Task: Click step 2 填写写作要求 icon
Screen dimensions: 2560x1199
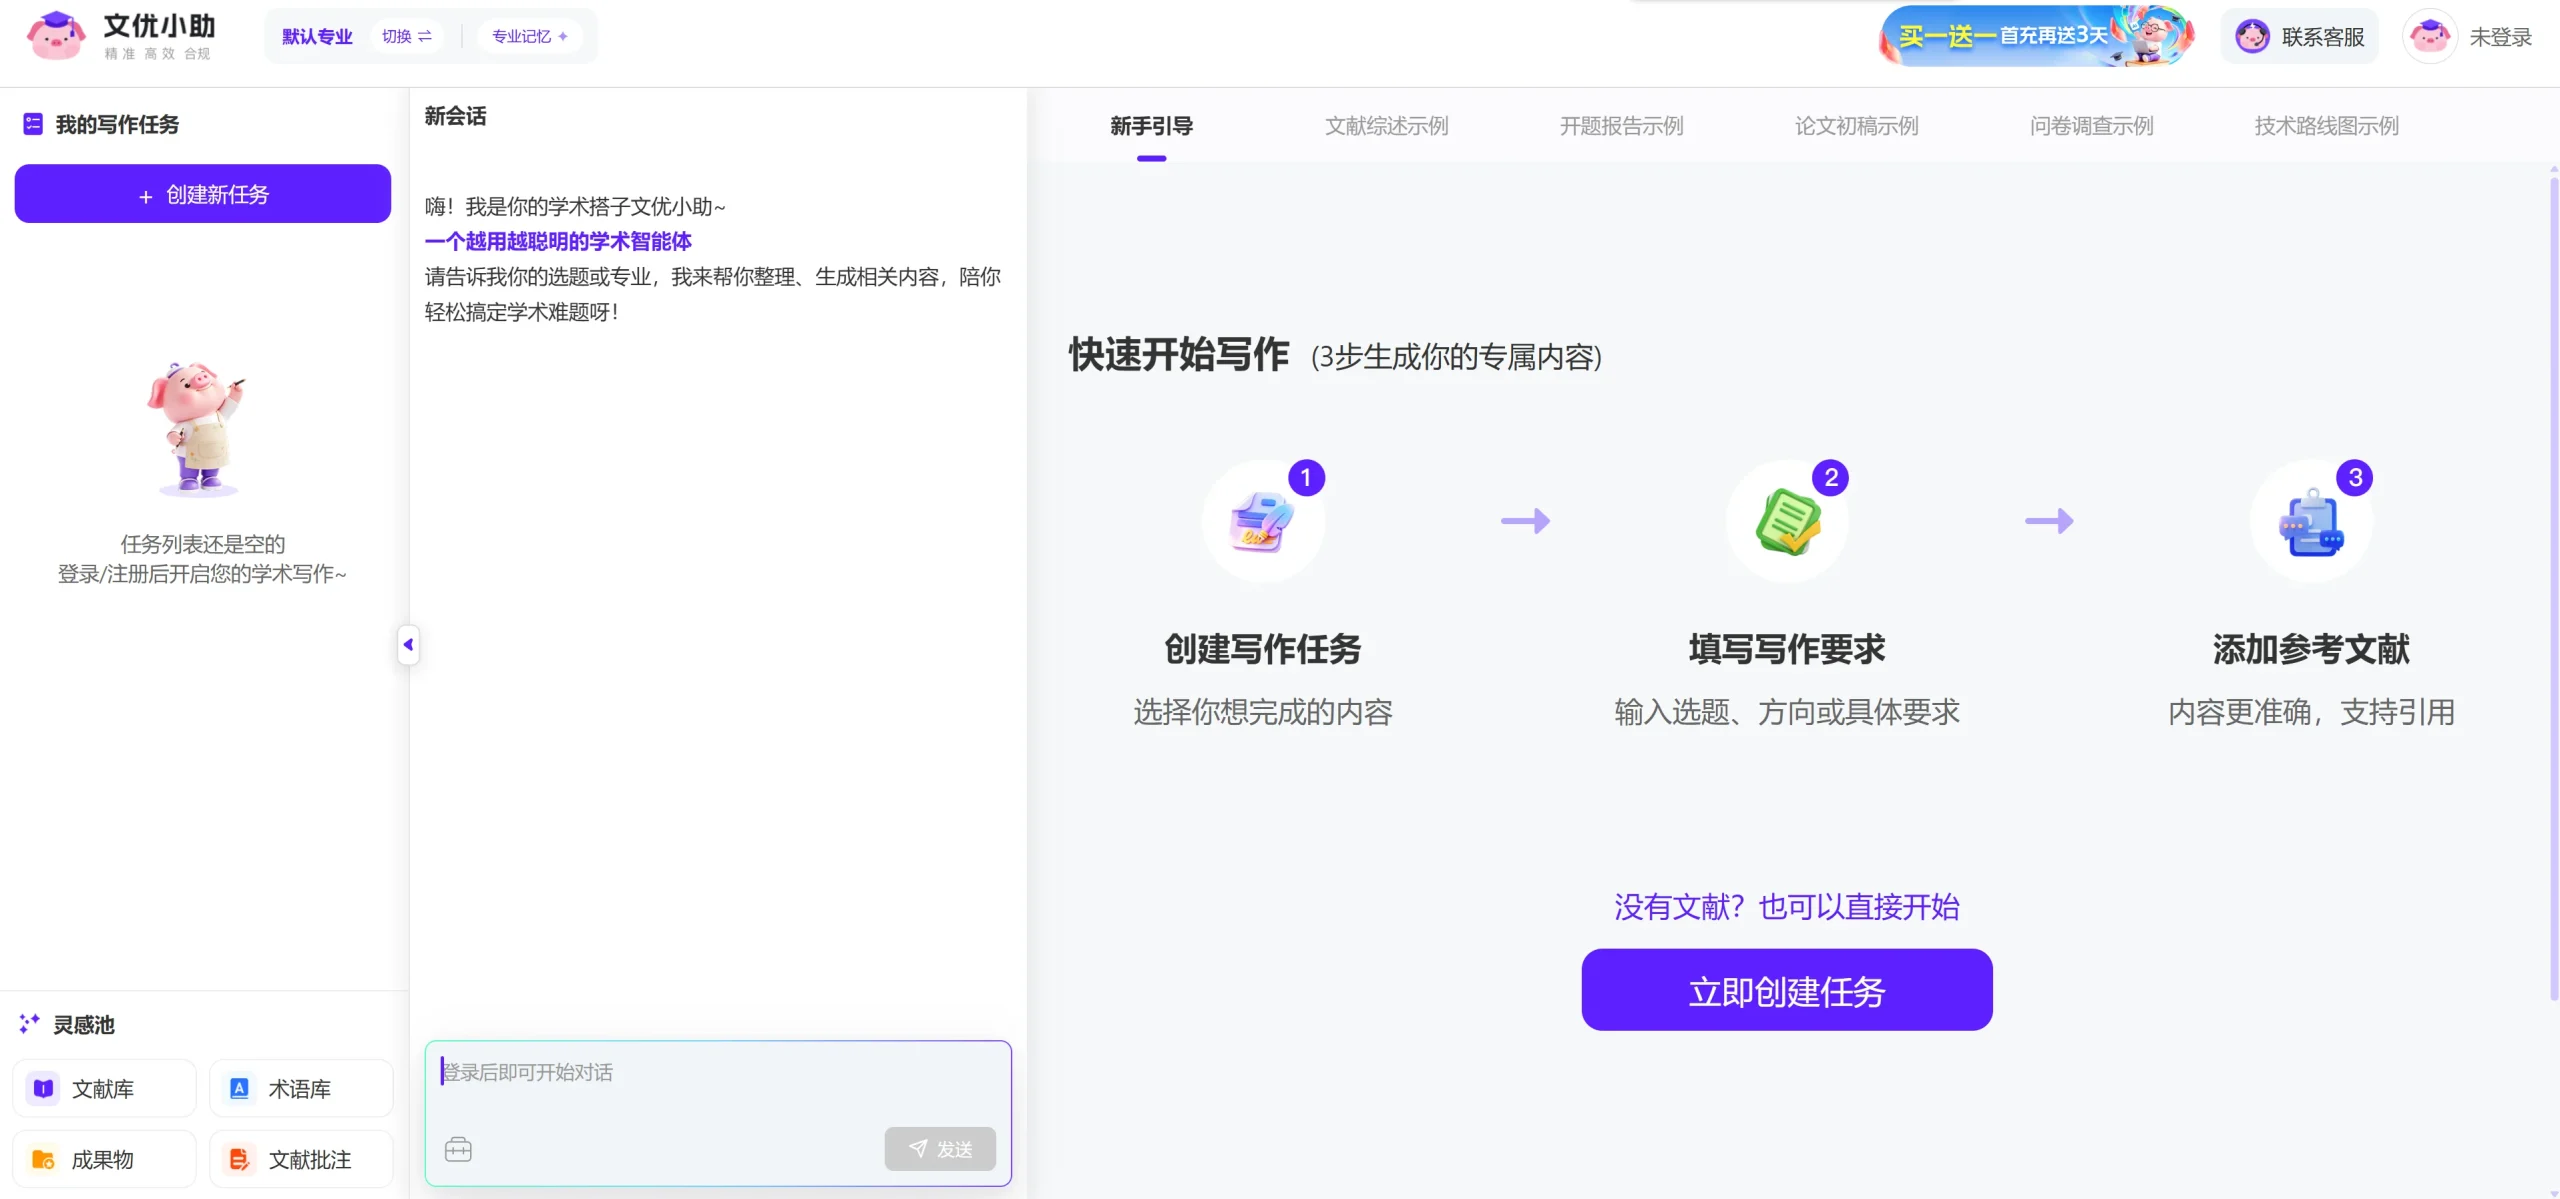Action: 1787,521
